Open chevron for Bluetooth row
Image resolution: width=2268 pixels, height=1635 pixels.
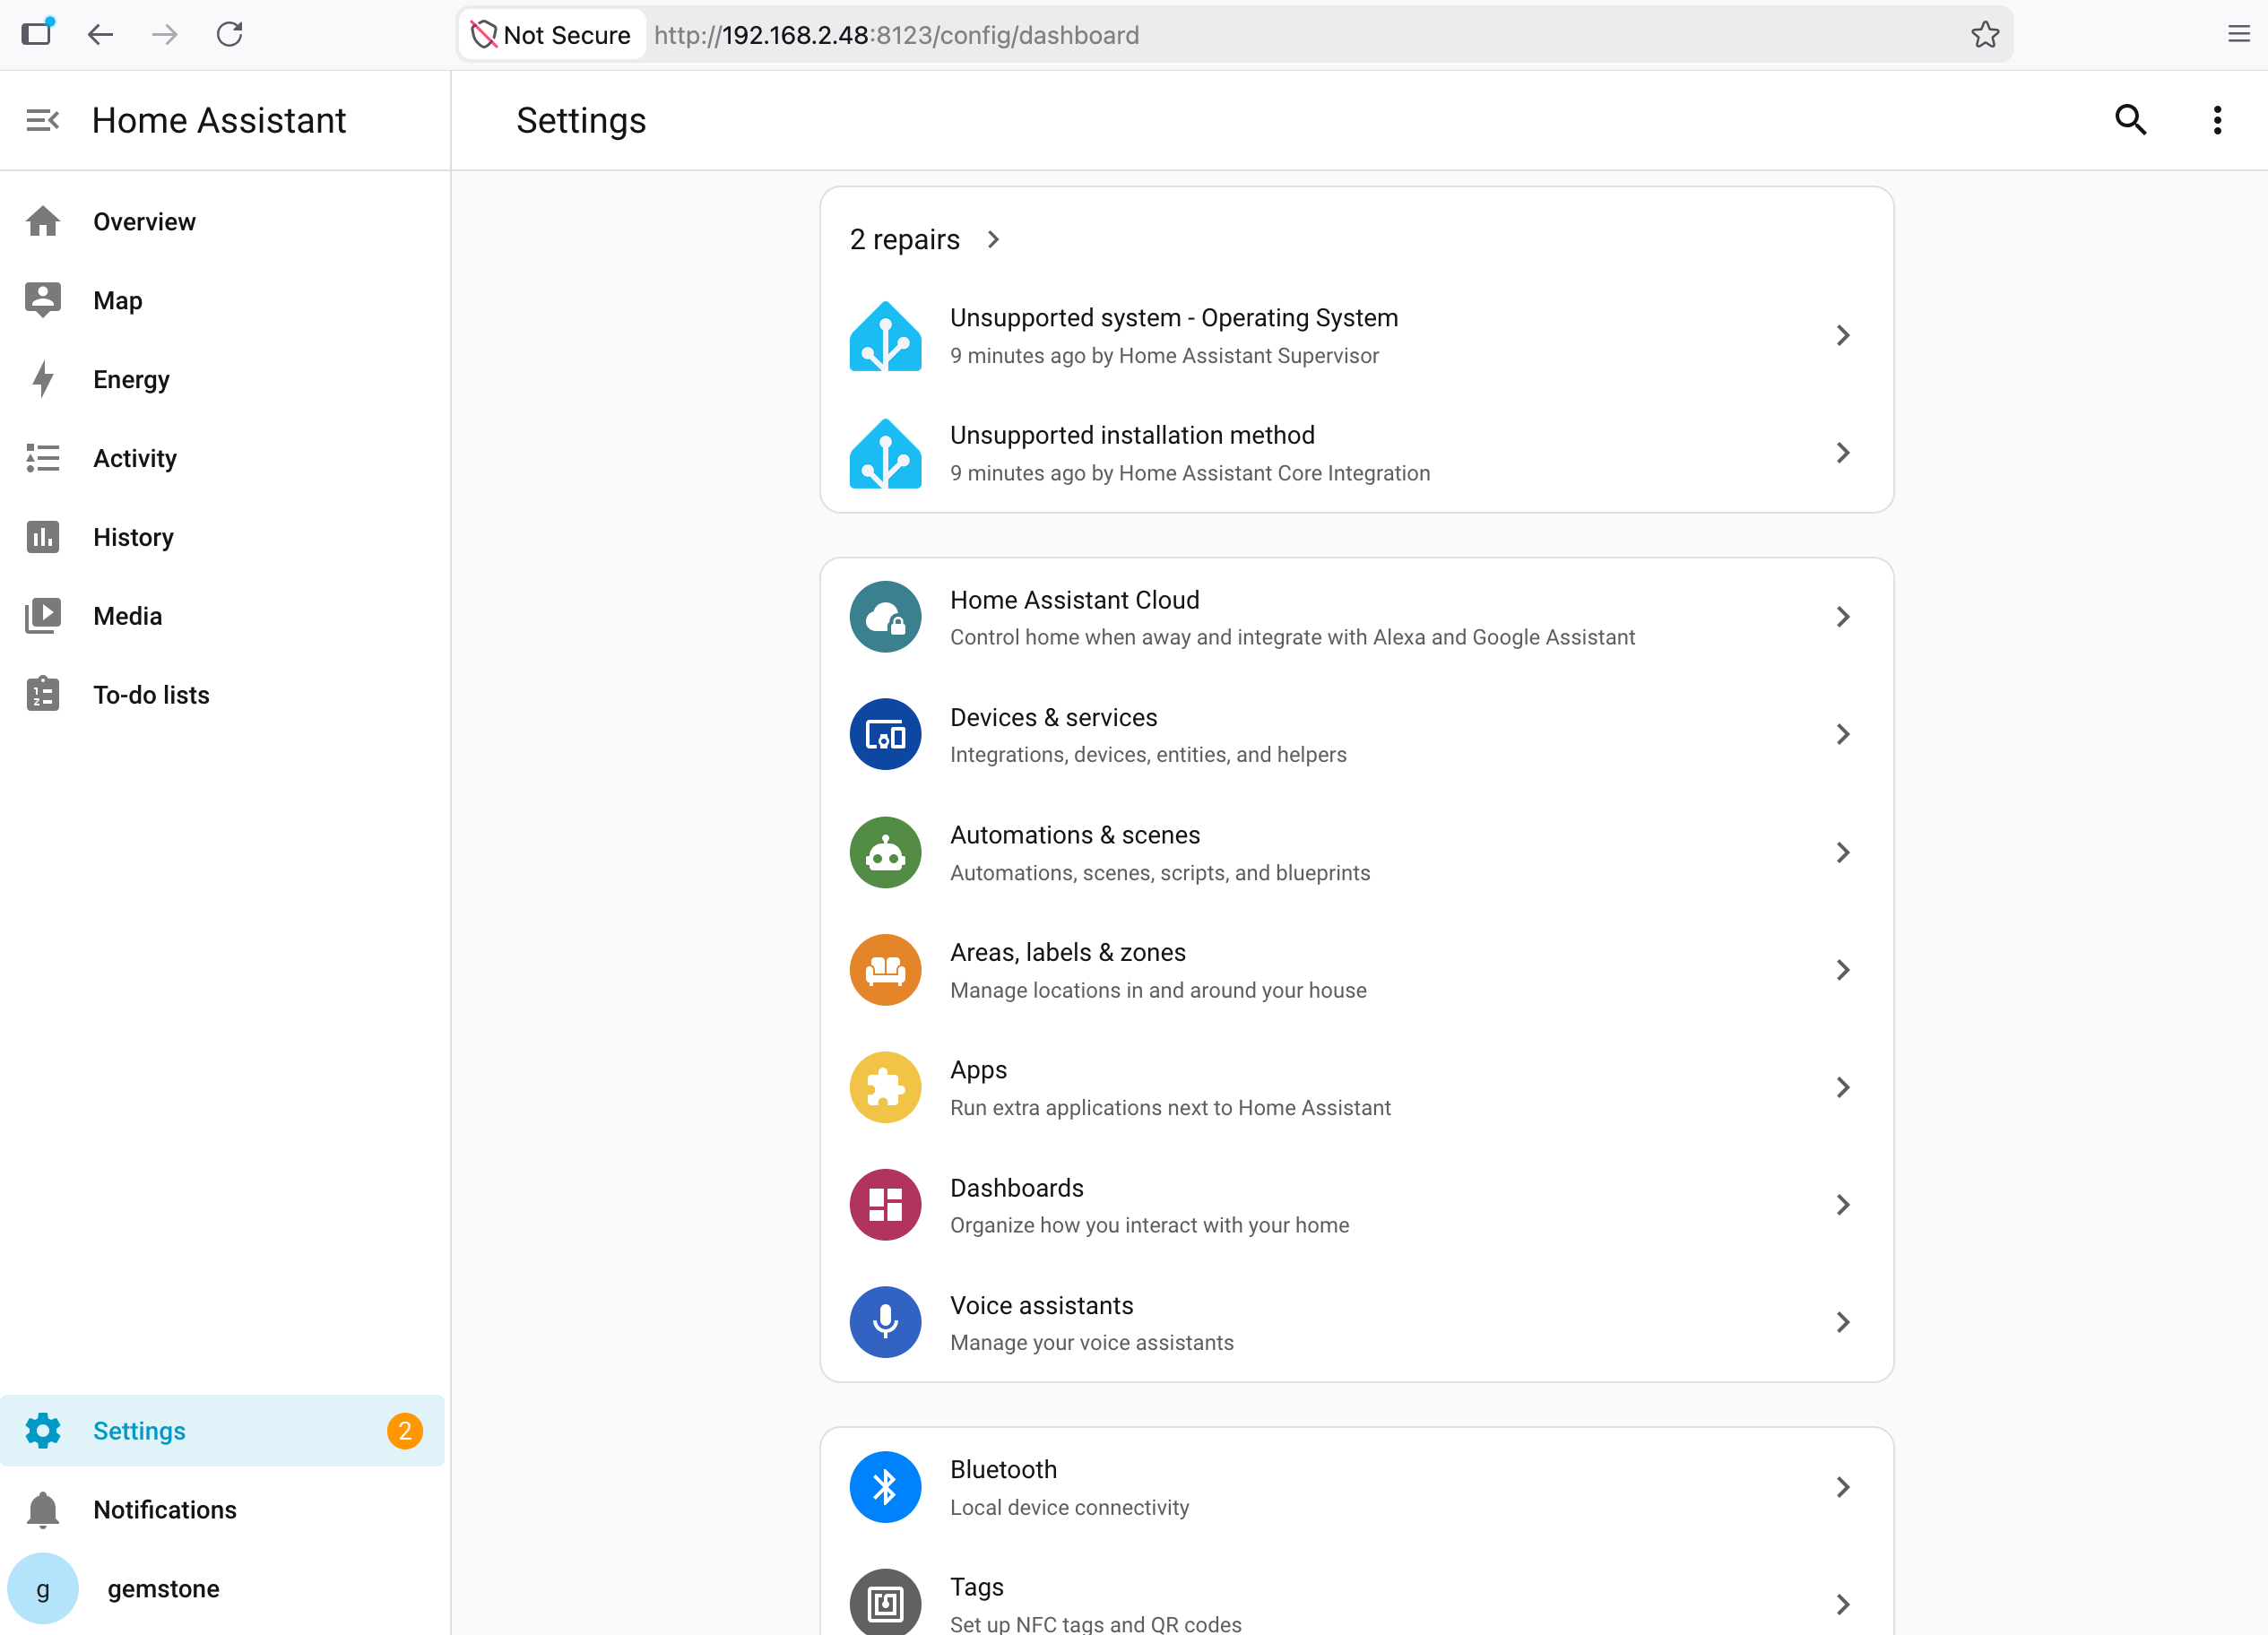point(1842,1487)
